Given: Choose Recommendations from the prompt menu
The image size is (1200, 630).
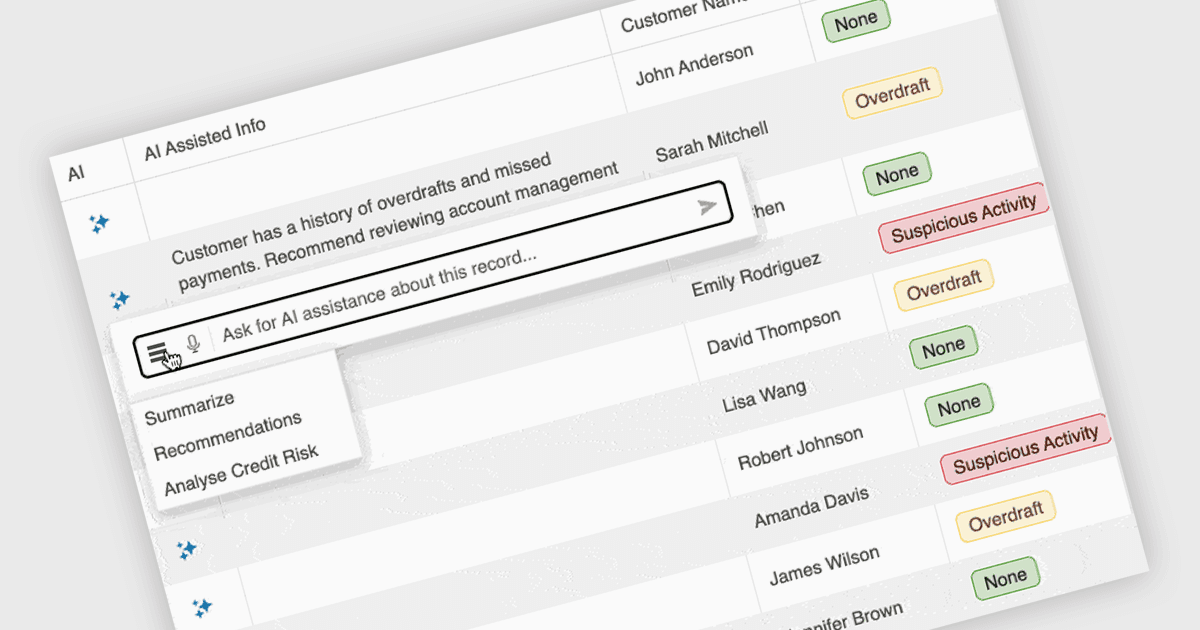Looking at the screenshot, I should (227, 436).
